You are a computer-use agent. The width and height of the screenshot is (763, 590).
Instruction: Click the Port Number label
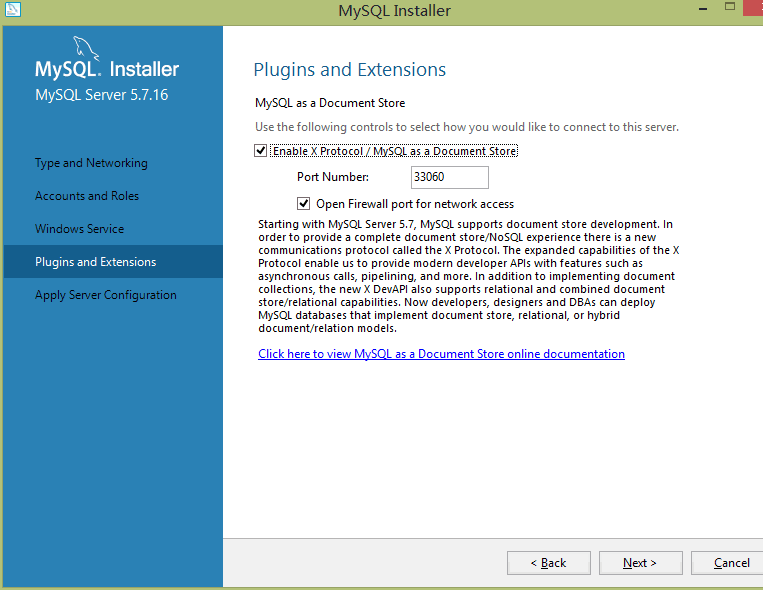click(333, 177)
